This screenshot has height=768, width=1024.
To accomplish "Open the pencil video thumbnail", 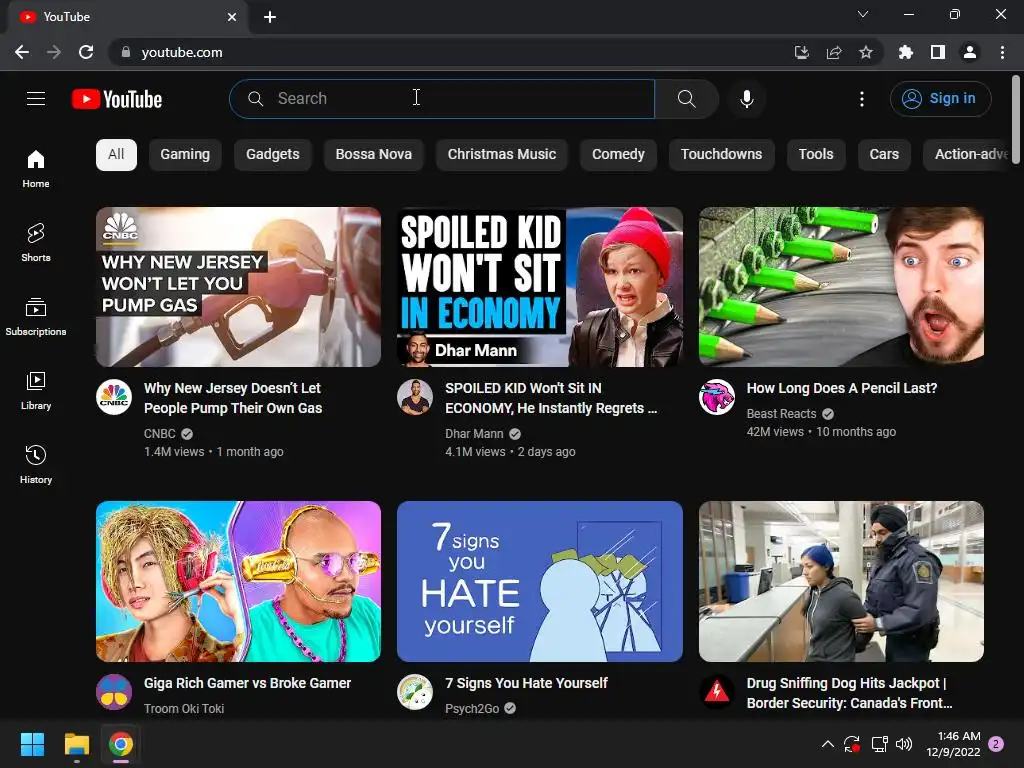I will [x=841, y=287].
